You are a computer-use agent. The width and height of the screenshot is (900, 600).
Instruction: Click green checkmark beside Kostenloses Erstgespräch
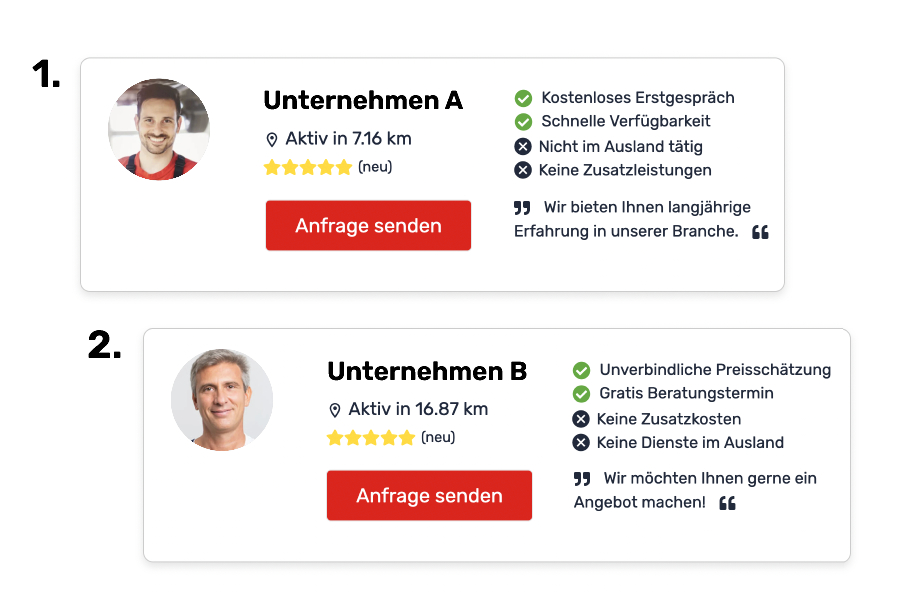tap(523, 98)
